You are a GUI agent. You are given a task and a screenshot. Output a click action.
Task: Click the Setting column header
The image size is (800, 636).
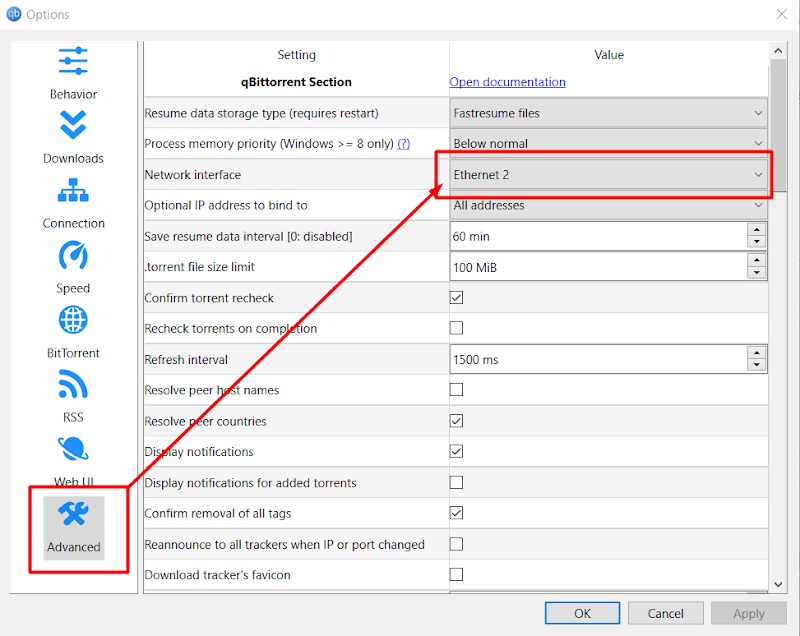point(296,55)
